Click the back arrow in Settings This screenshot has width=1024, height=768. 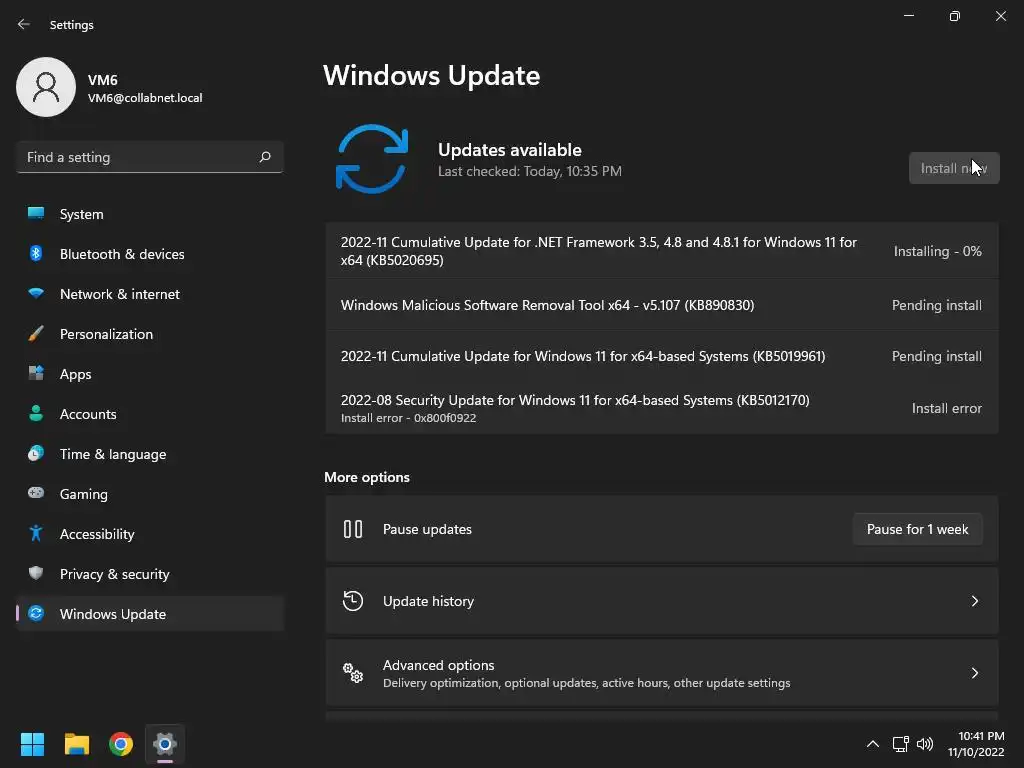coord(24,24)
